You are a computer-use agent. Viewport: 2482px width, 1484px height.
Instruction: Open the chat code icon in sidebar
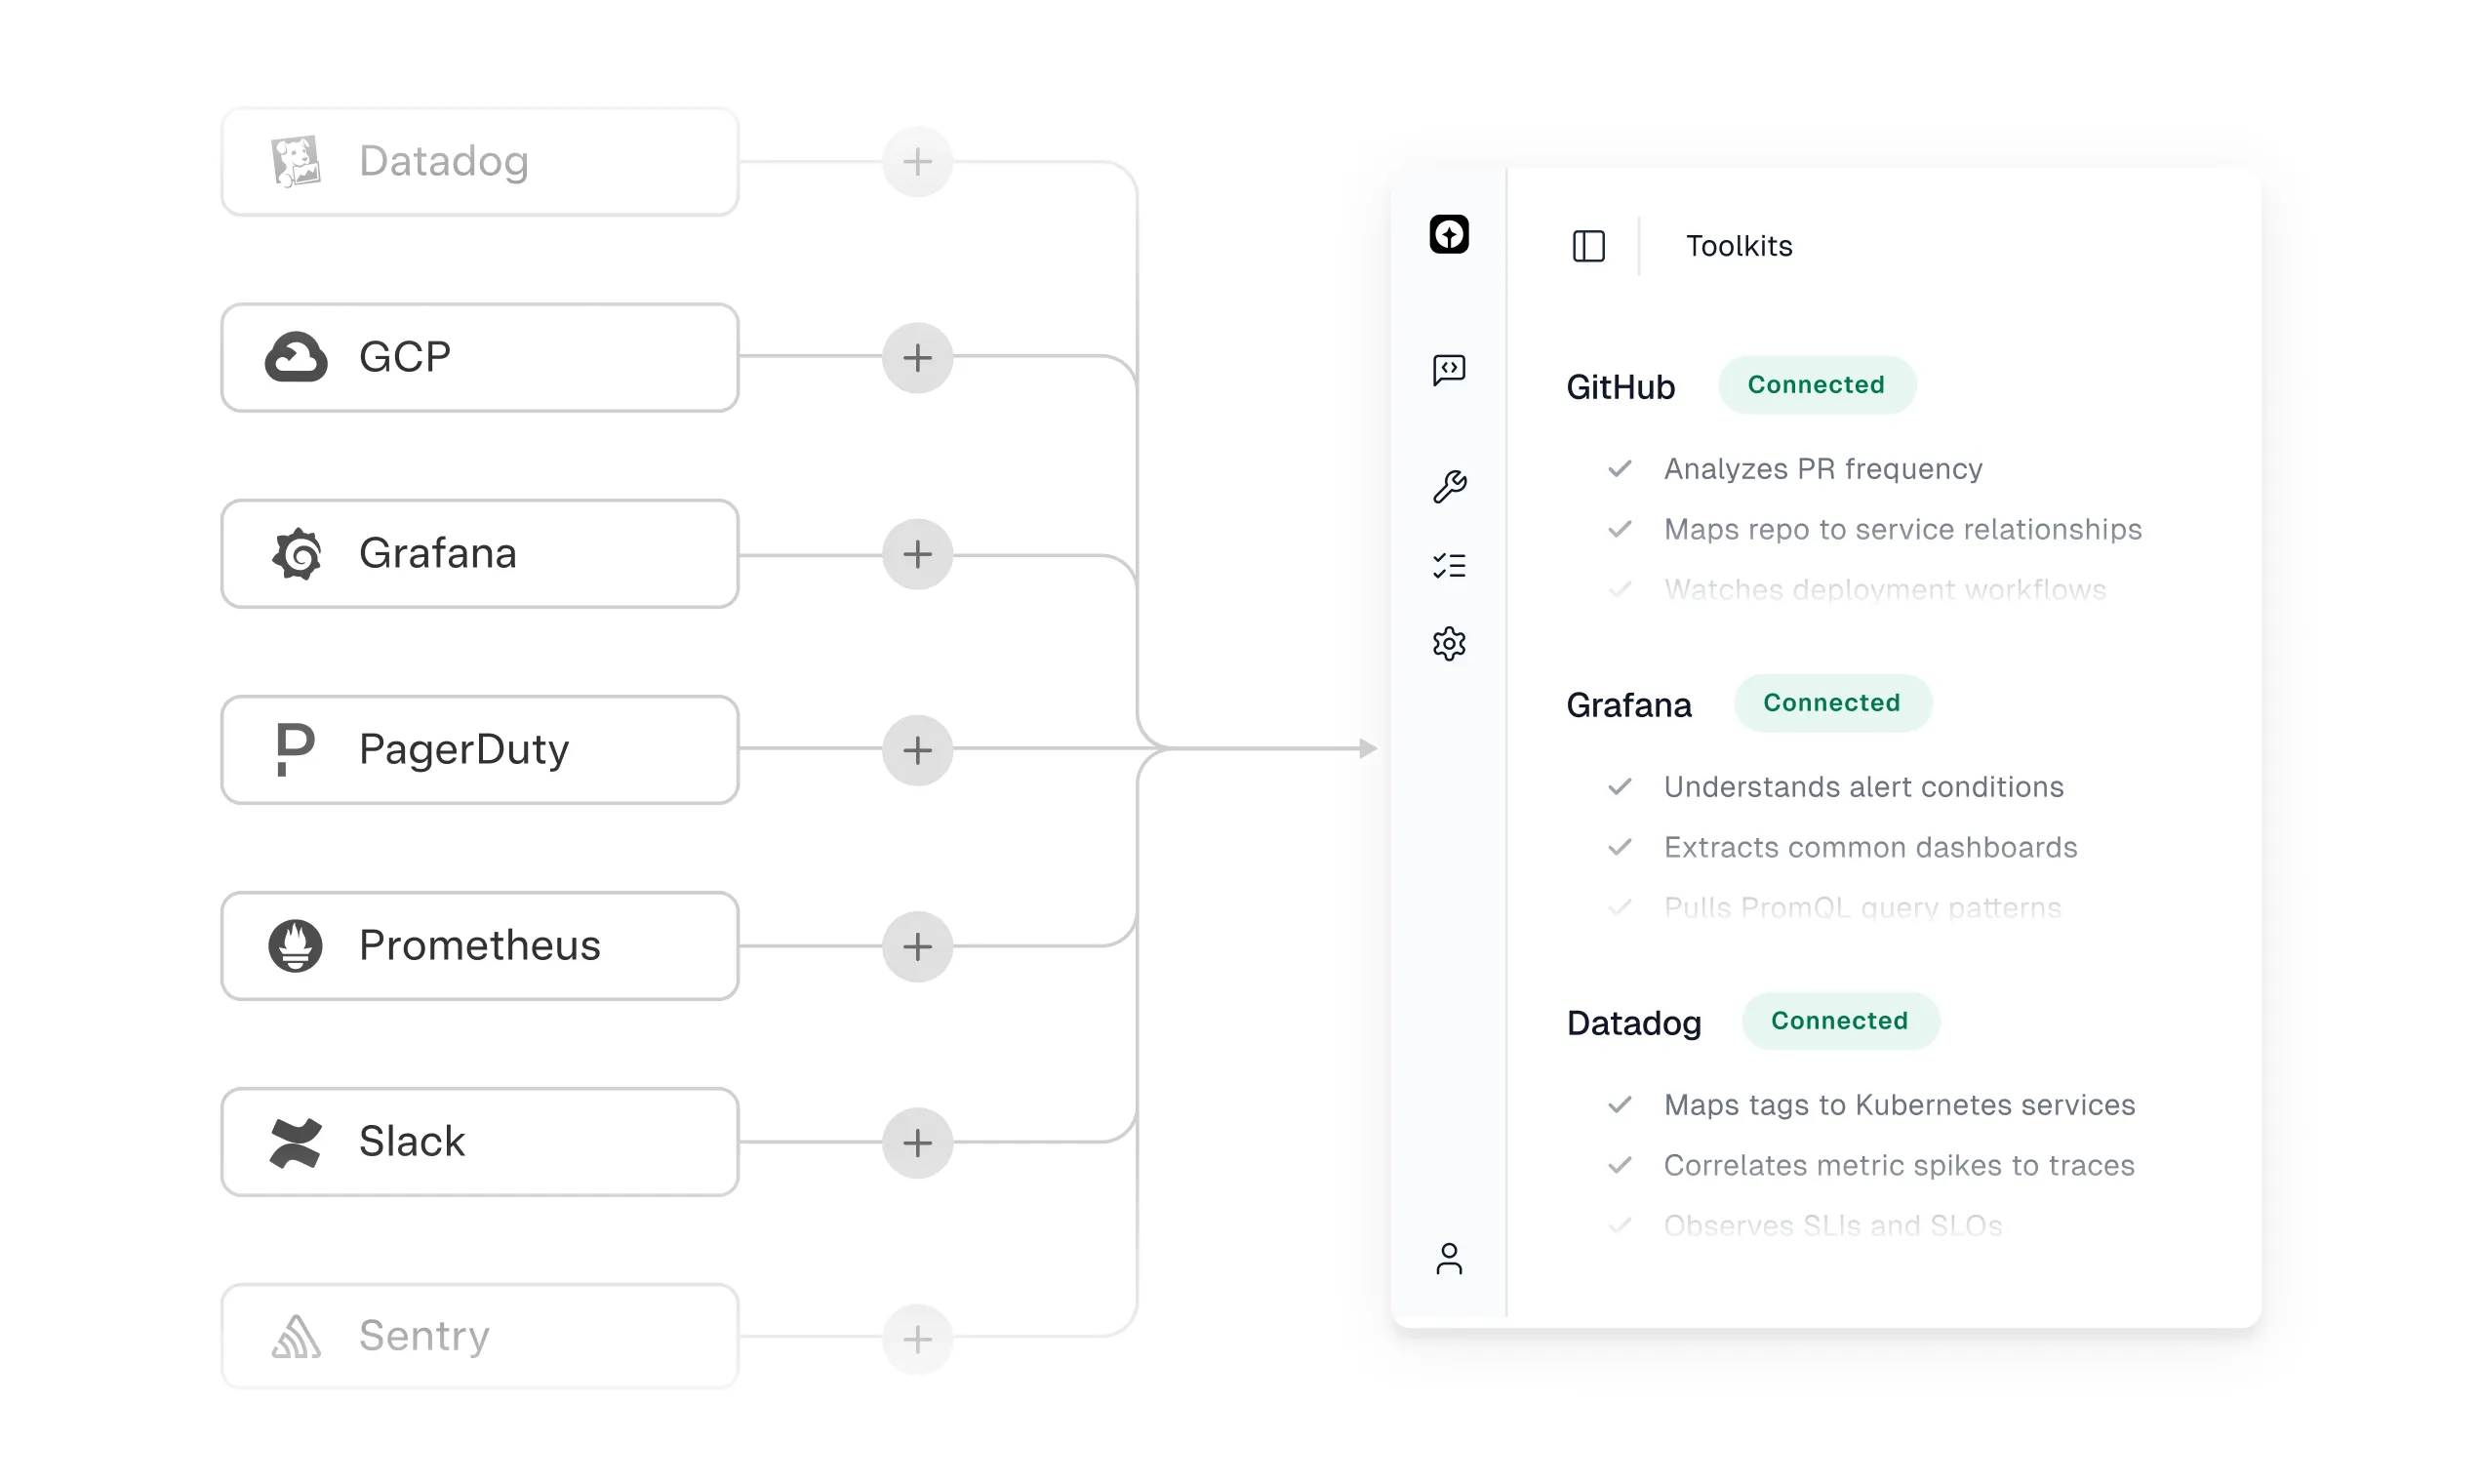(x=1448, y=370)
